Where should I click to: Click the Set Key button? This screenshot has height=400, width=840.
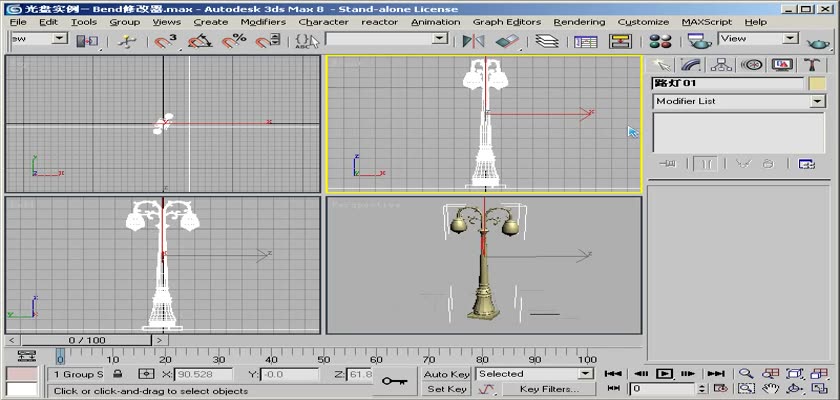446,389
